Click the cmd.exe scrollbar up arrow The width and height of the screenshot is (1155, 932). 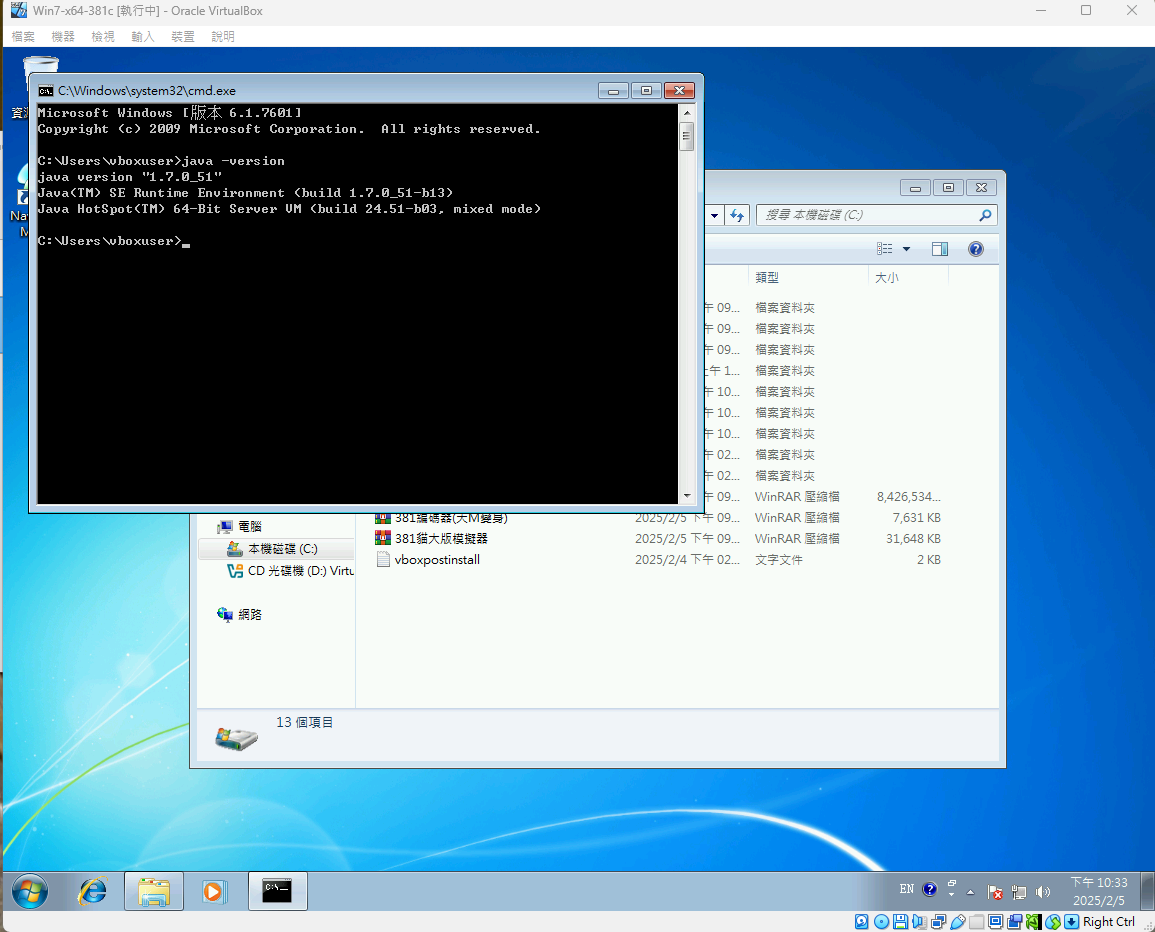click(687, 113)
